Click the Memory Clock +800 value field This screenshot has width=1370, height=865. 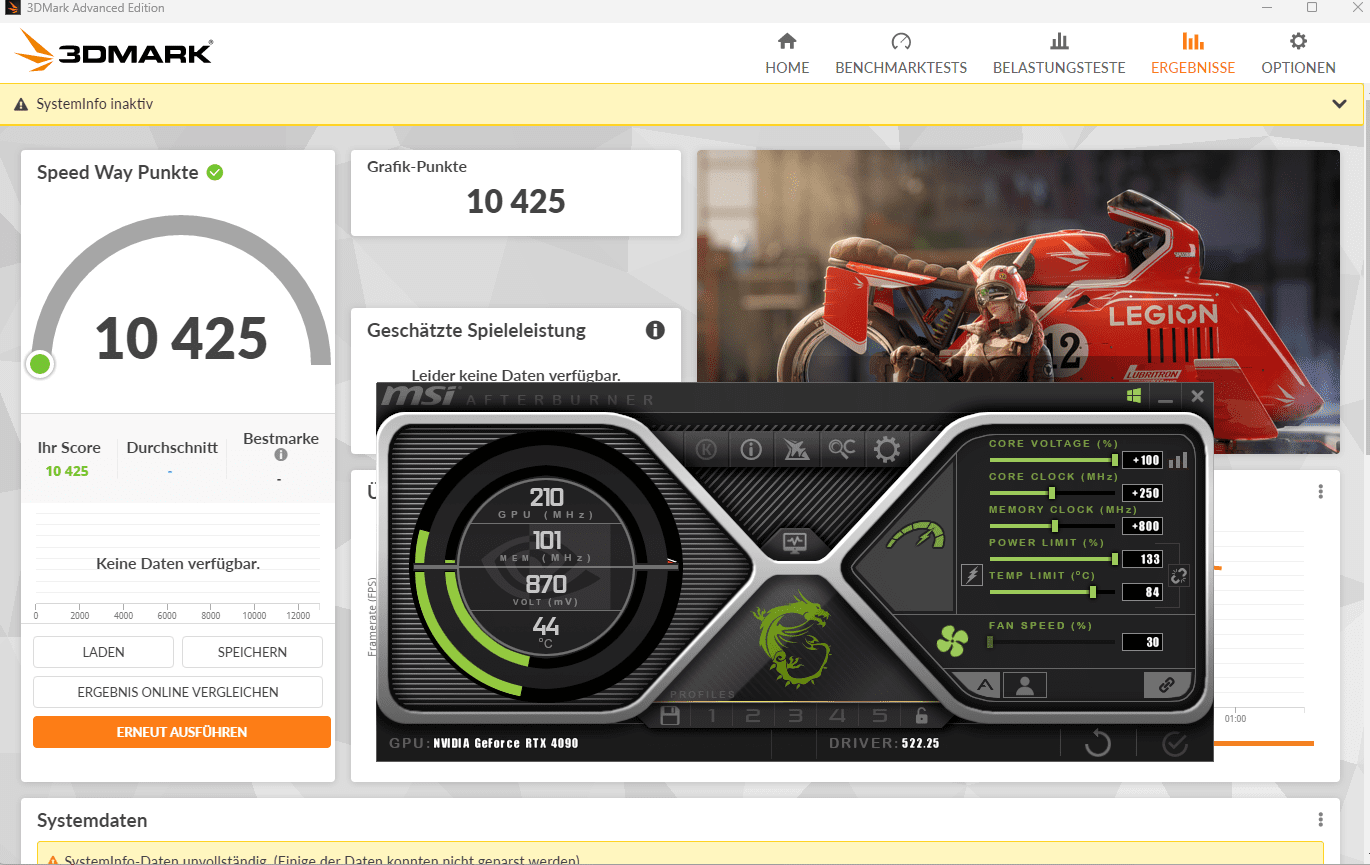pyautogui.click(x=1143, y=526)
